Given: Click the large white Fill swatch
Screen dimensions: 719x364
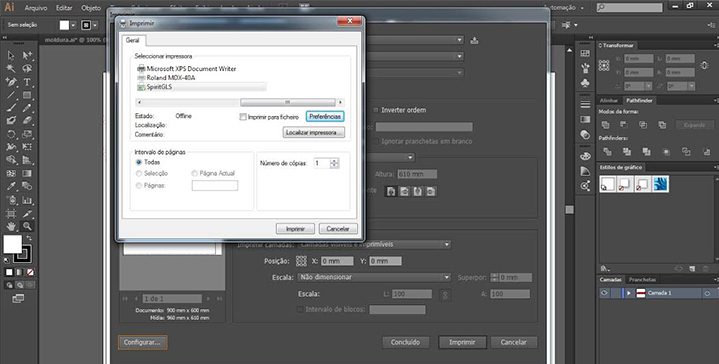Looking at the screenshot, I should click(x=13, y=244).
